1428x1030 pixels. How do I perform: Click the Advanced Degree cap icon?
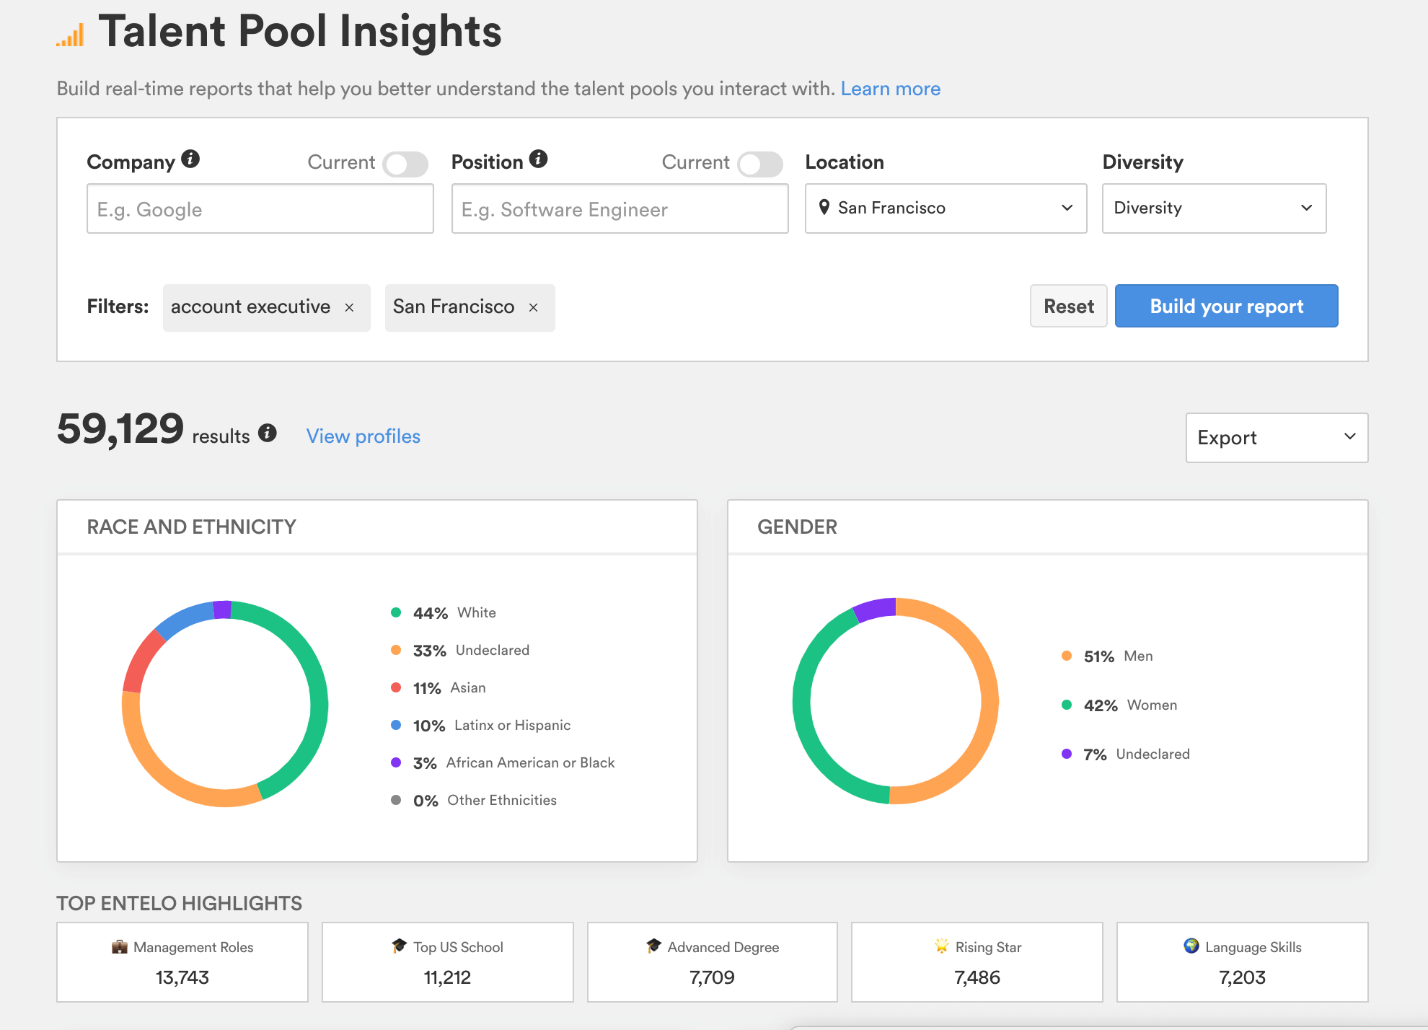click(654, 946)
